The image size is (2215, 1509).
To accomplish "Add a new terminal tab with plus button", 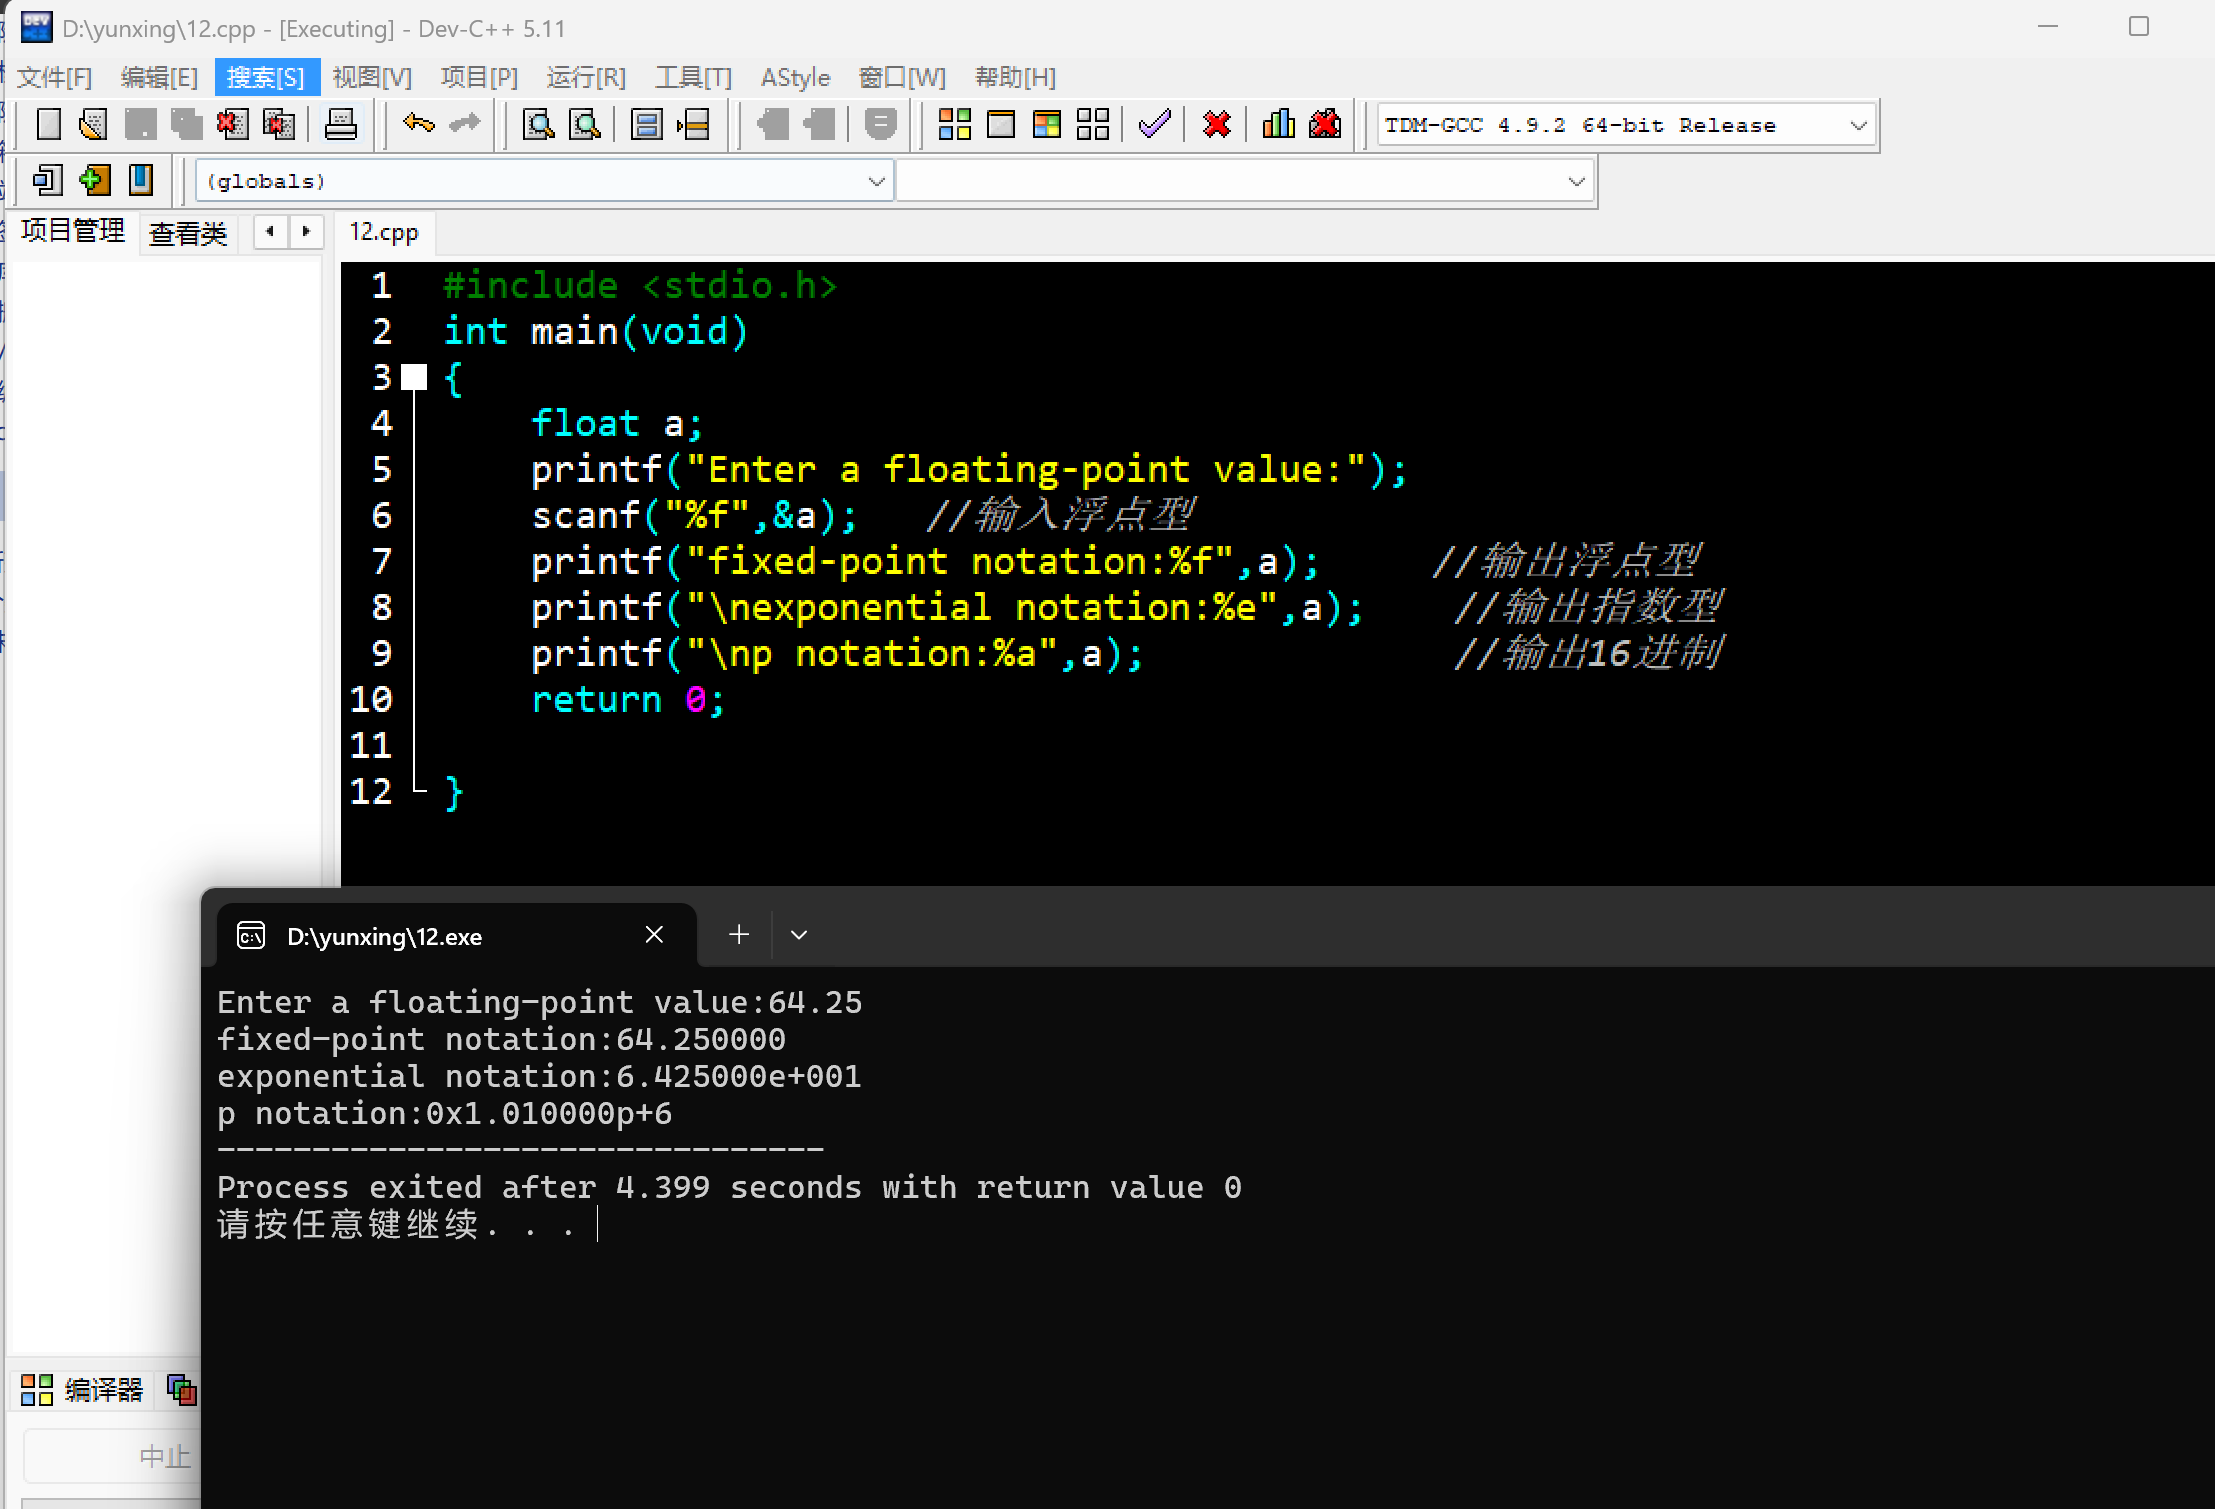I will [739, 935].
